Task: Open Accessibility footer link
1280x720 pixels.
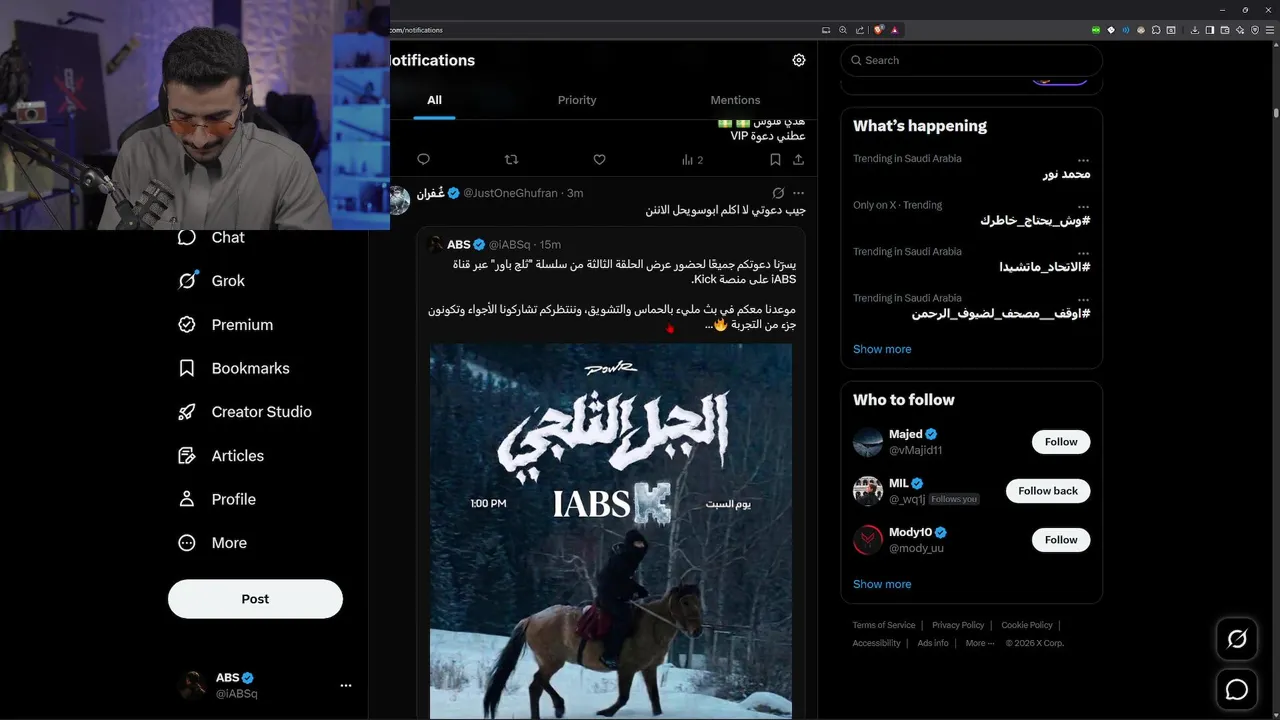Action: [x=876, y=643]
